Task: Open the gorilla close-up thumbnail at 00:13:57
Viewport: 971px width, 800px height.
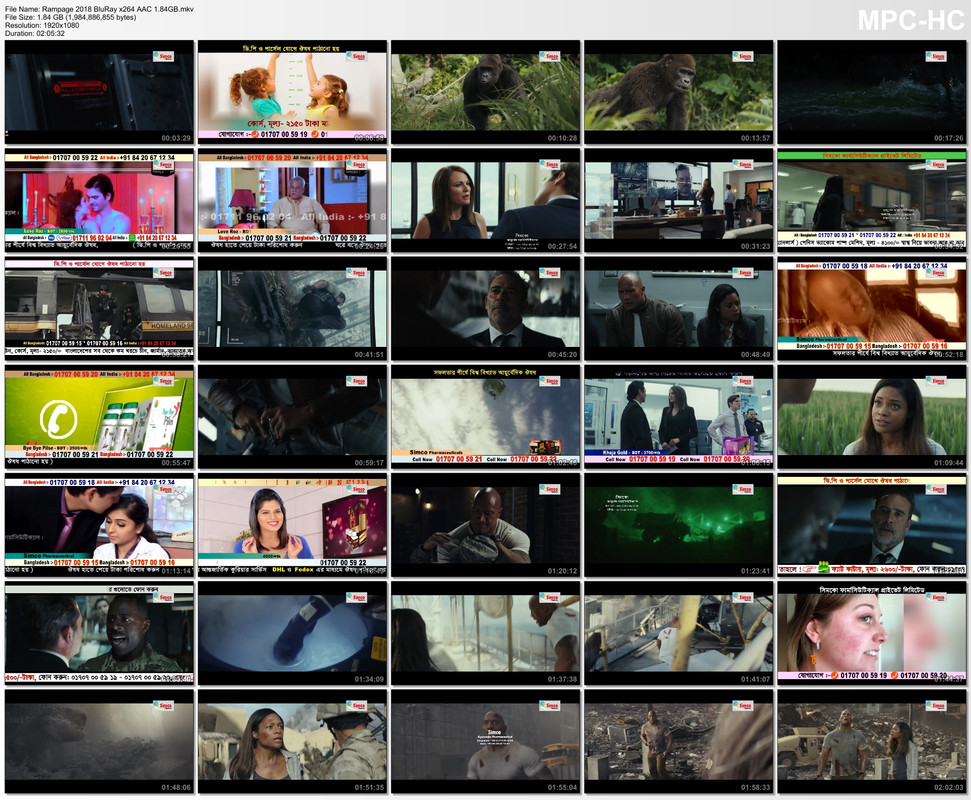Action: [x=679, y=92]
